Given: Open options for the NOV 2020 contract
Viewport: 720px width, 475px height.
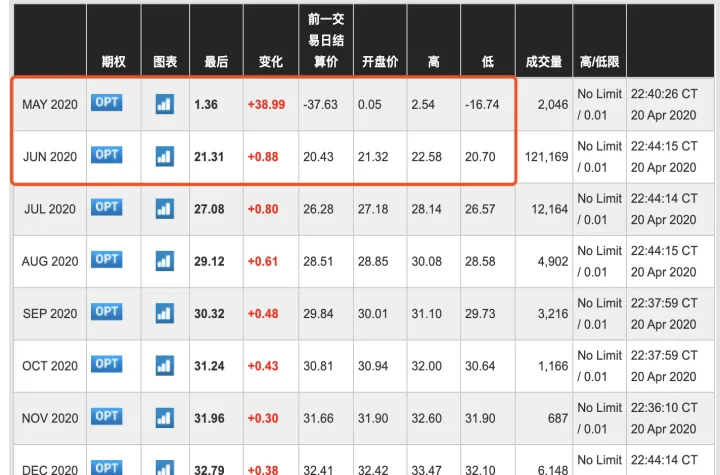Looking at the screenshot, I should click(x=107, y=416).
